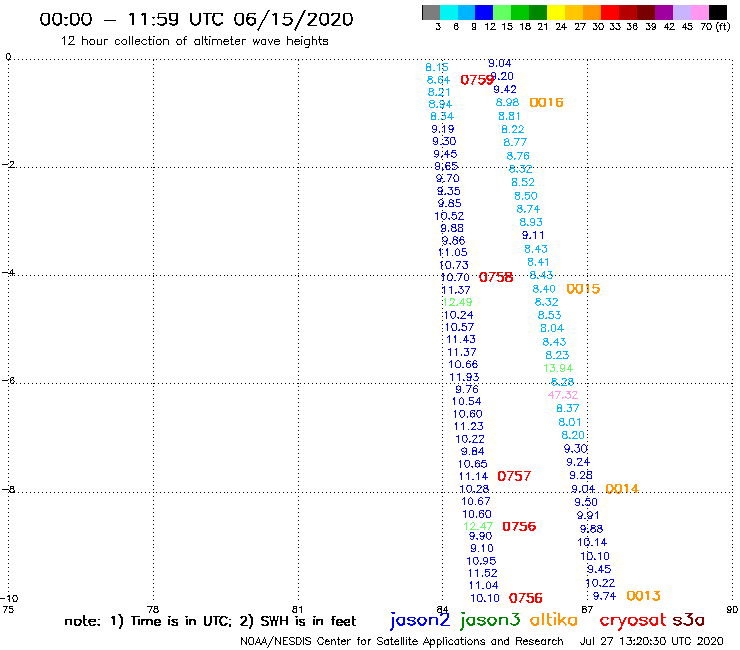Select the orange 0013 time stamp
The image size is (740, 650).
point(643,596)
